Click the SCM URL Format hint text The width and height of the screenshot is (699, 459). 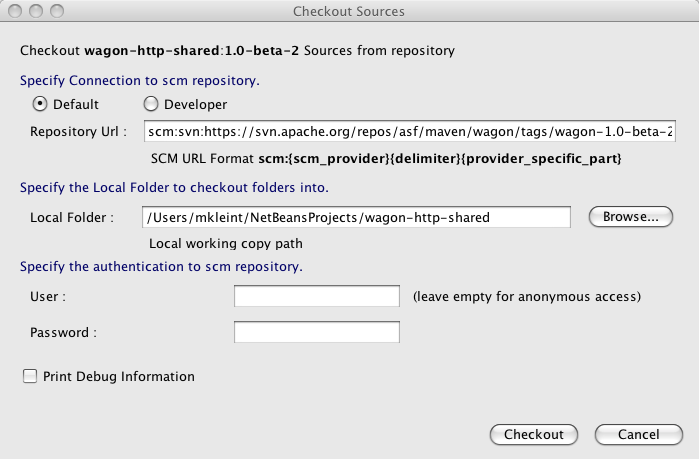tap(386, 159)
